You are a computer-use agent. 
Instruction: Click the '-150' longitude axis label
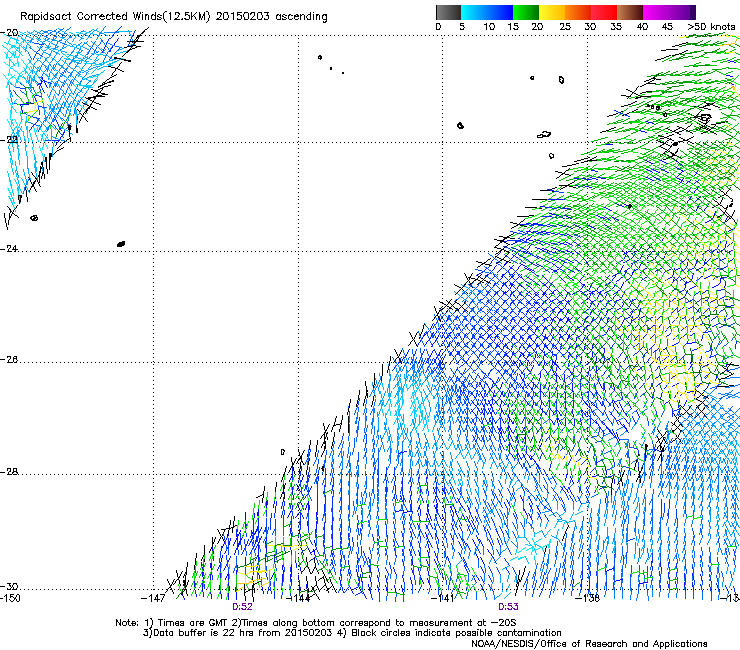[10, 598]
